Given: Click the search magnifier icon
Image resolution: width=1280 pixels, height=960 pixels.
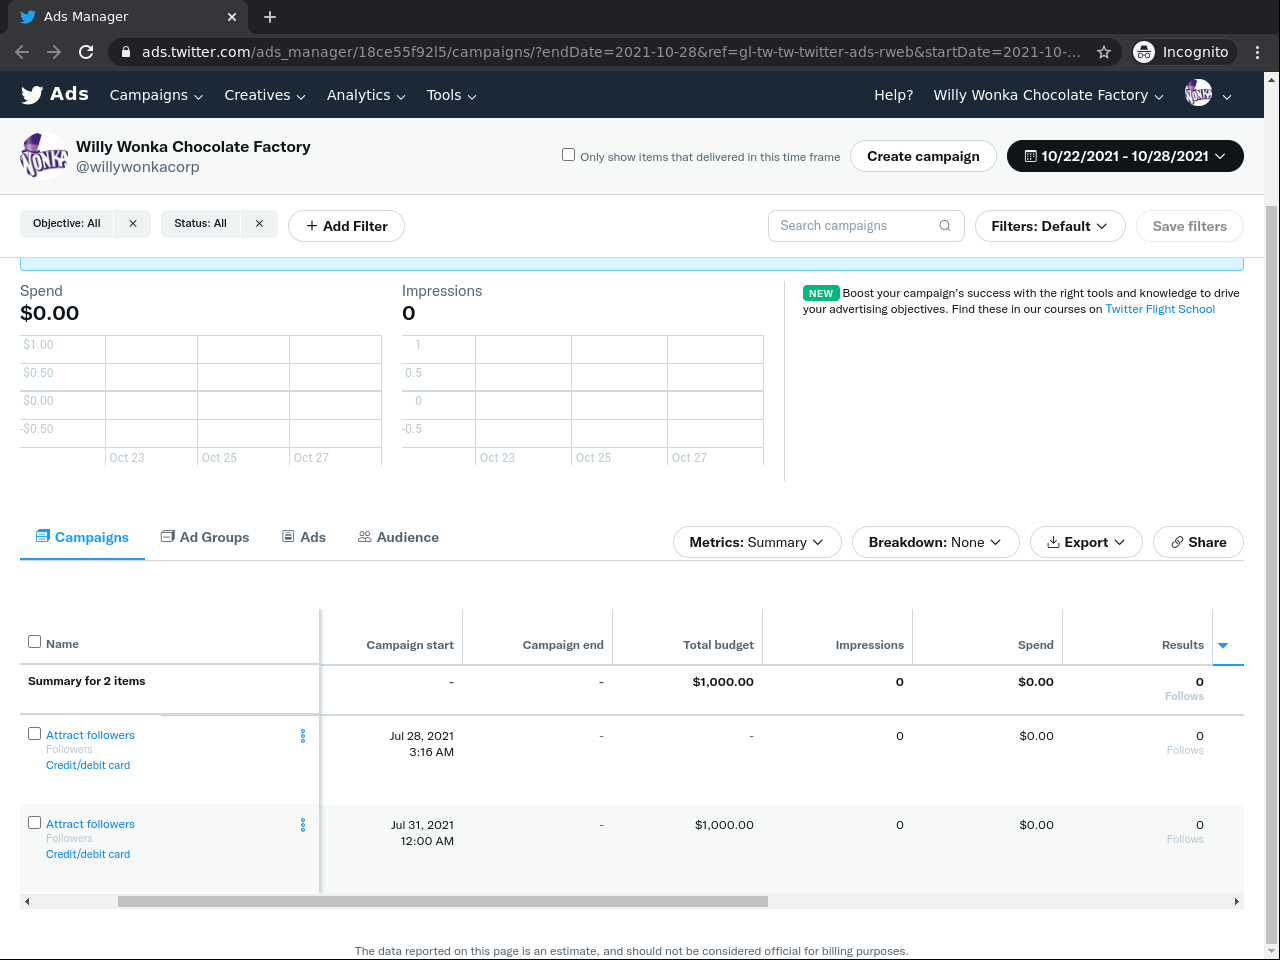Looking at the screenshot, I should point(945,226).
